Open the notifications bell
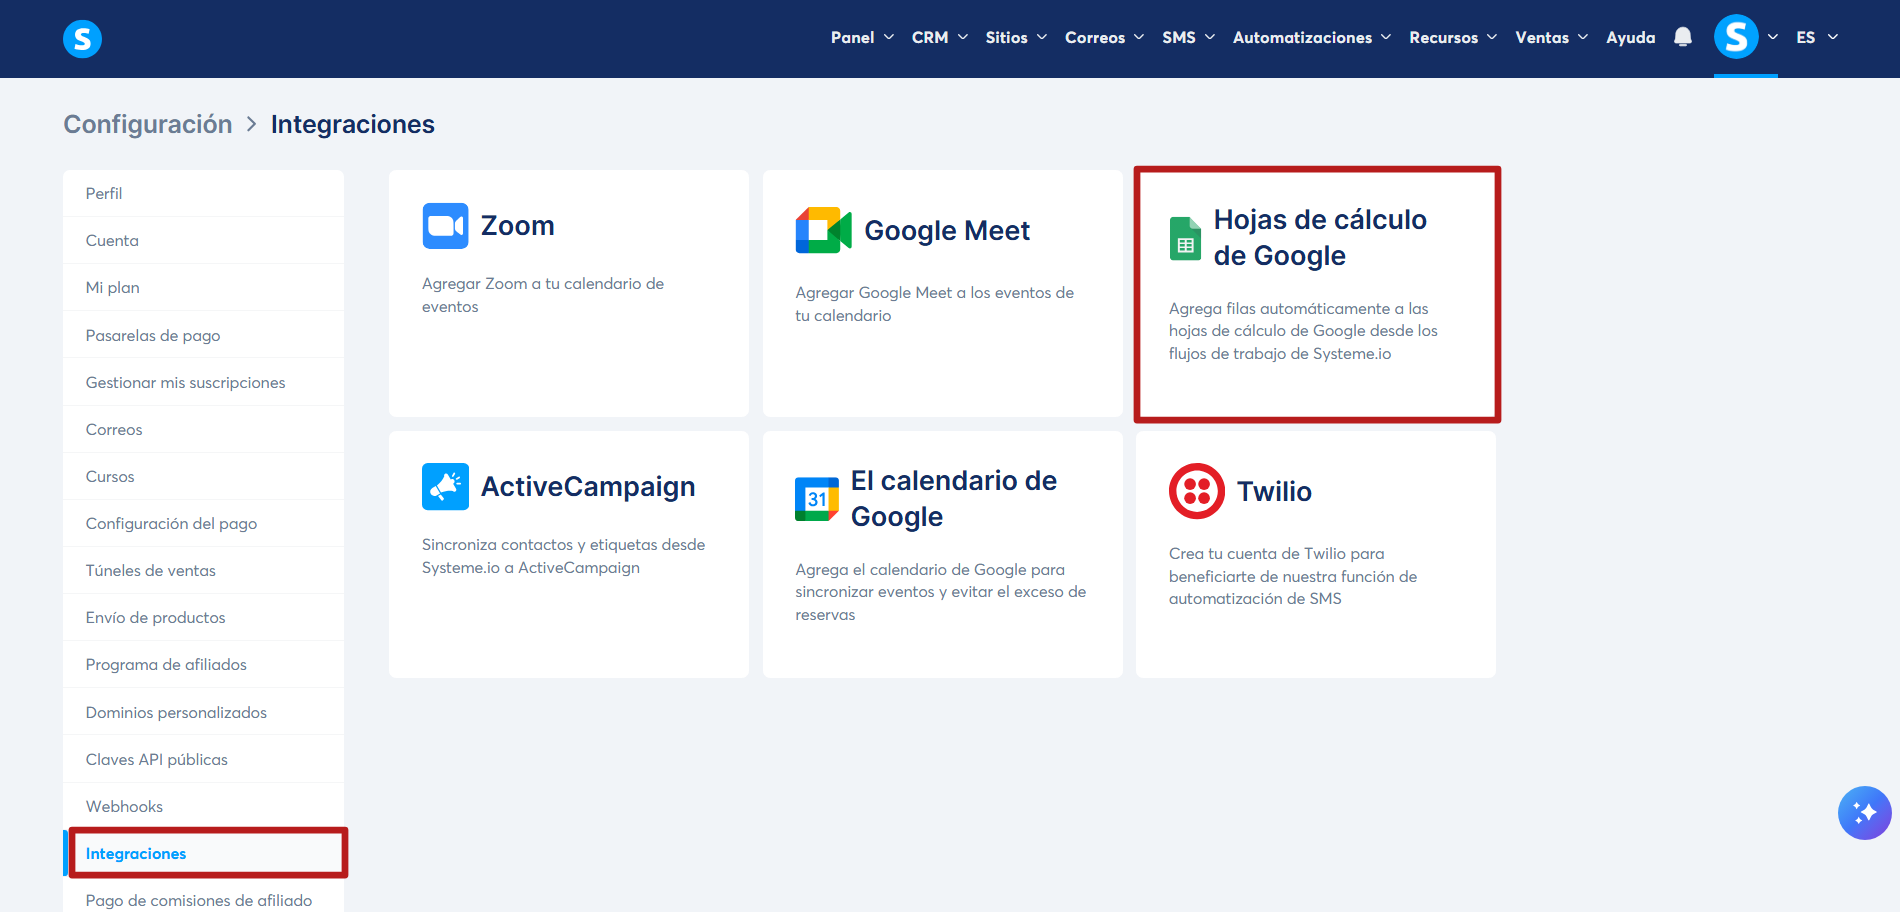This screenshot has height=912, width=1900. 1683,37
